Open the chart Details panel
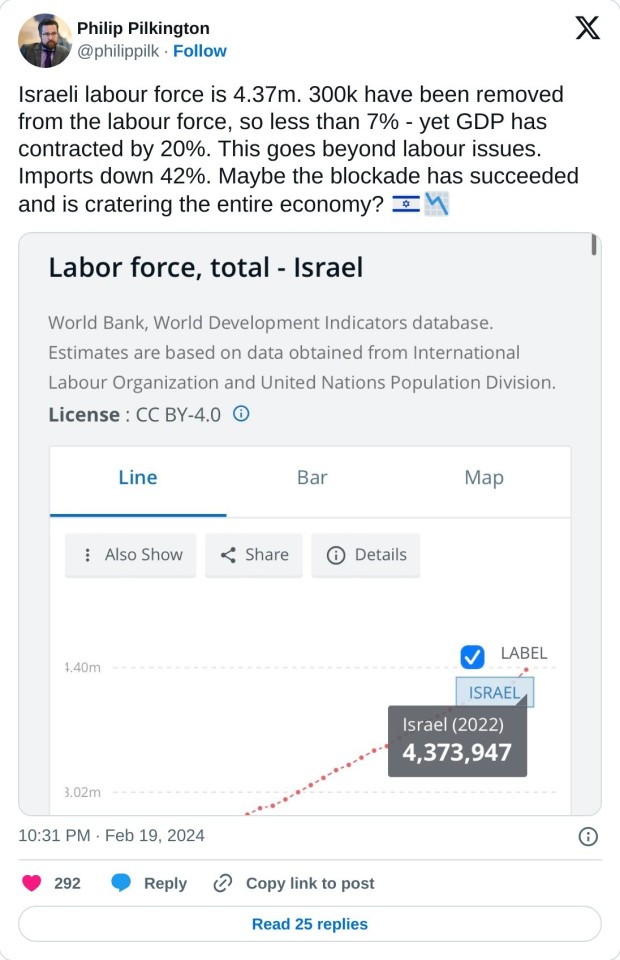Screen dimensions: 620x960 coord(366,555)
